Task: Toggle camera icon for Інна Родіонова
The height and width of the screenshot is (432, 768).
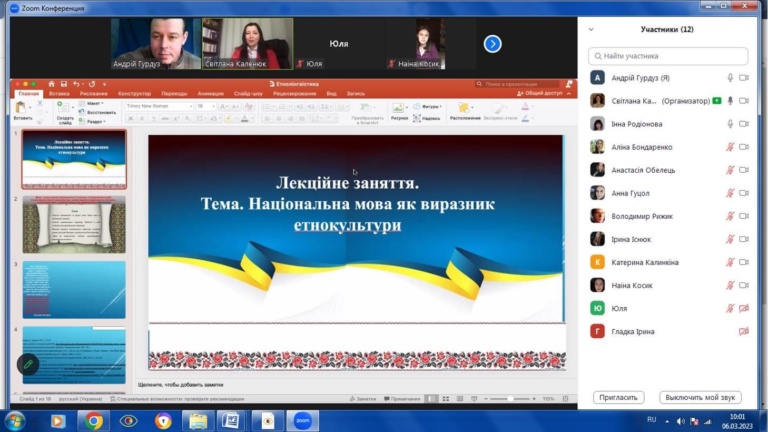Action: tap(743, 124)
